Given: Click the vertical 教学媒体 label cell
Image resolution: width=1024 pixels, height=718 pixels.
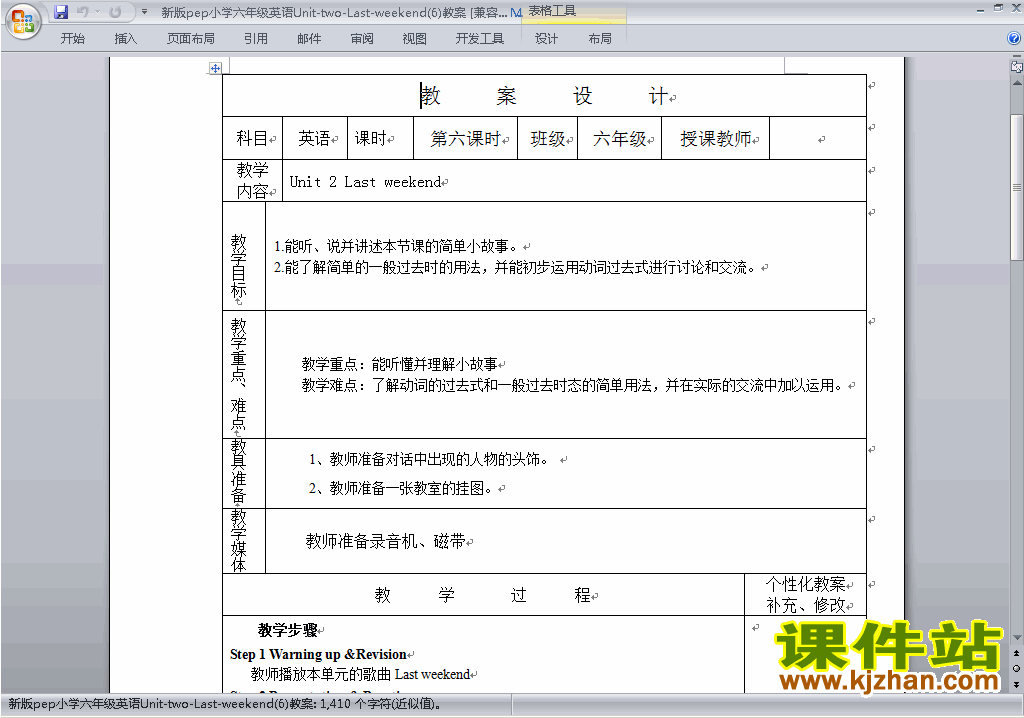Looking at the screenshot, I should click(244, 541).
